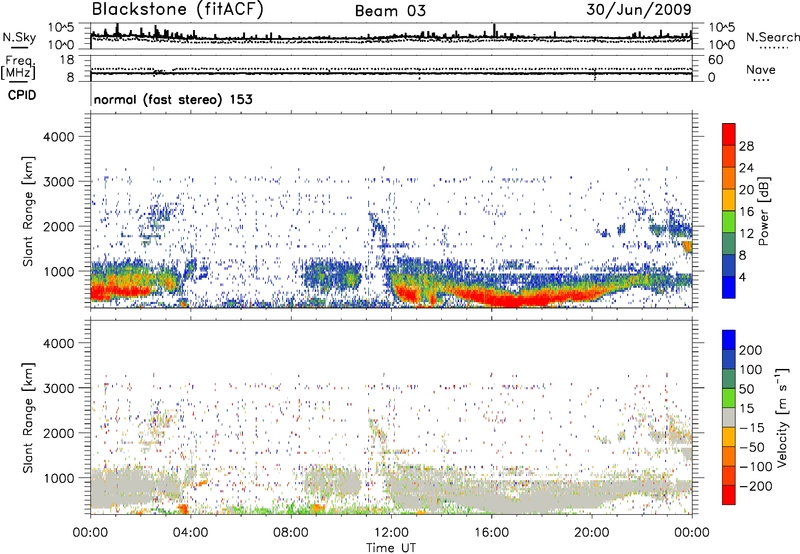The width and height of the screenshot is (800, 554).
Task: Click the '60' tick on the Nave axis
Action: point(715,60)
